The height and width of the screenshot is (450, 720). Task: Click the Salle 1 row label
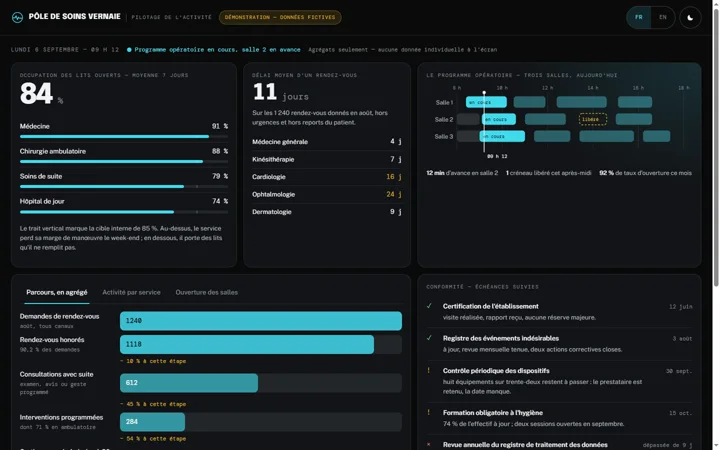click(x=444, y=102)
